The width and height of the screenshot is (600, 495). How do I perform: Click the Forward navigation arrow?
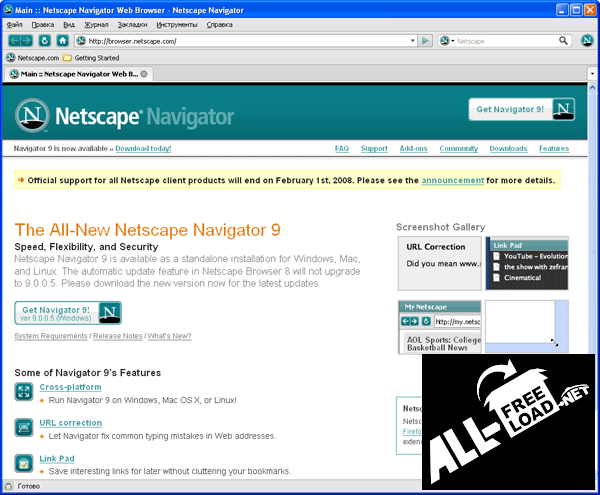pyautogui.click(x=26, y=41)
